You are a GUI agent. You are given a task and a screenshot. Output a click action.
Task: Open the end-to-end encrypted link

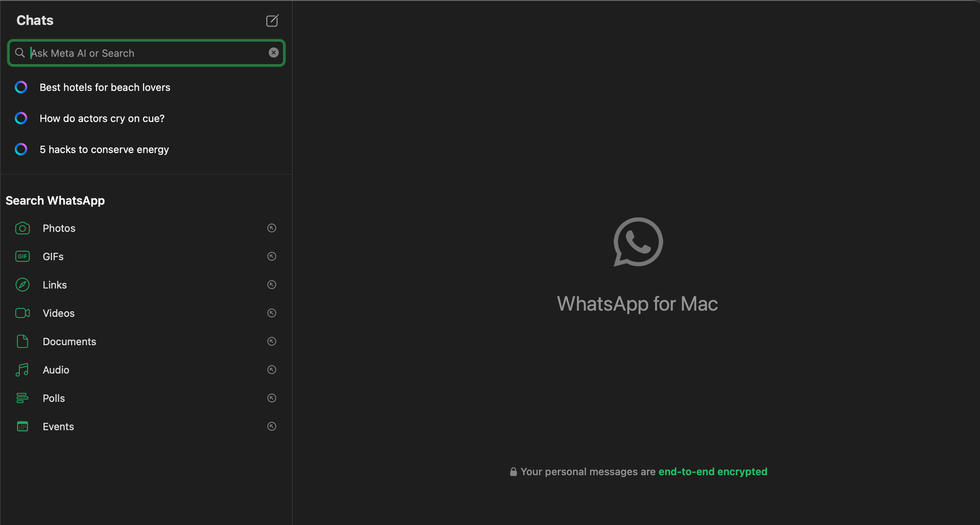pos(712,472)
